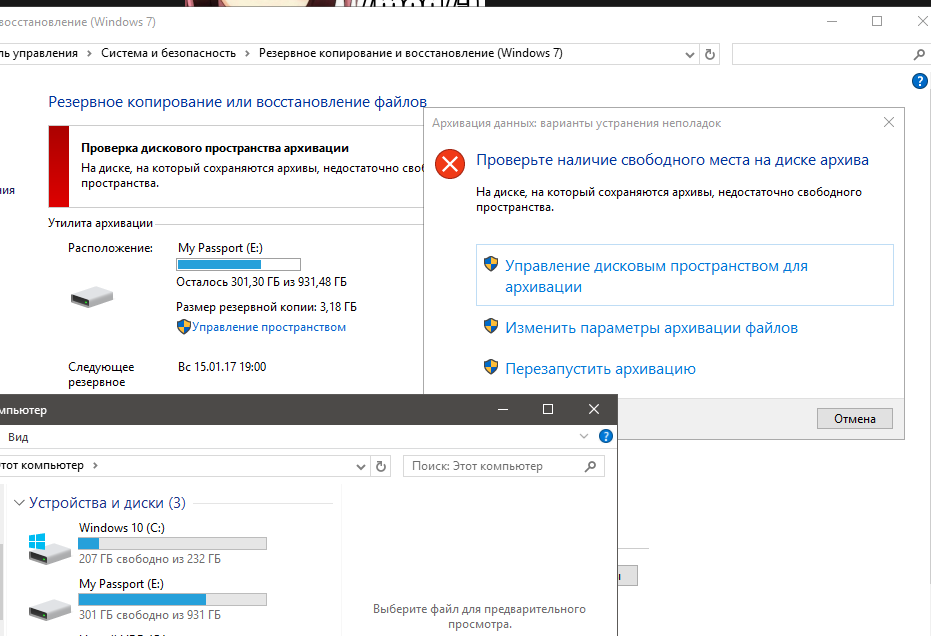Click the magnifier in Explorer search box
The image size is (931, 636).
[x=591, y=466]
